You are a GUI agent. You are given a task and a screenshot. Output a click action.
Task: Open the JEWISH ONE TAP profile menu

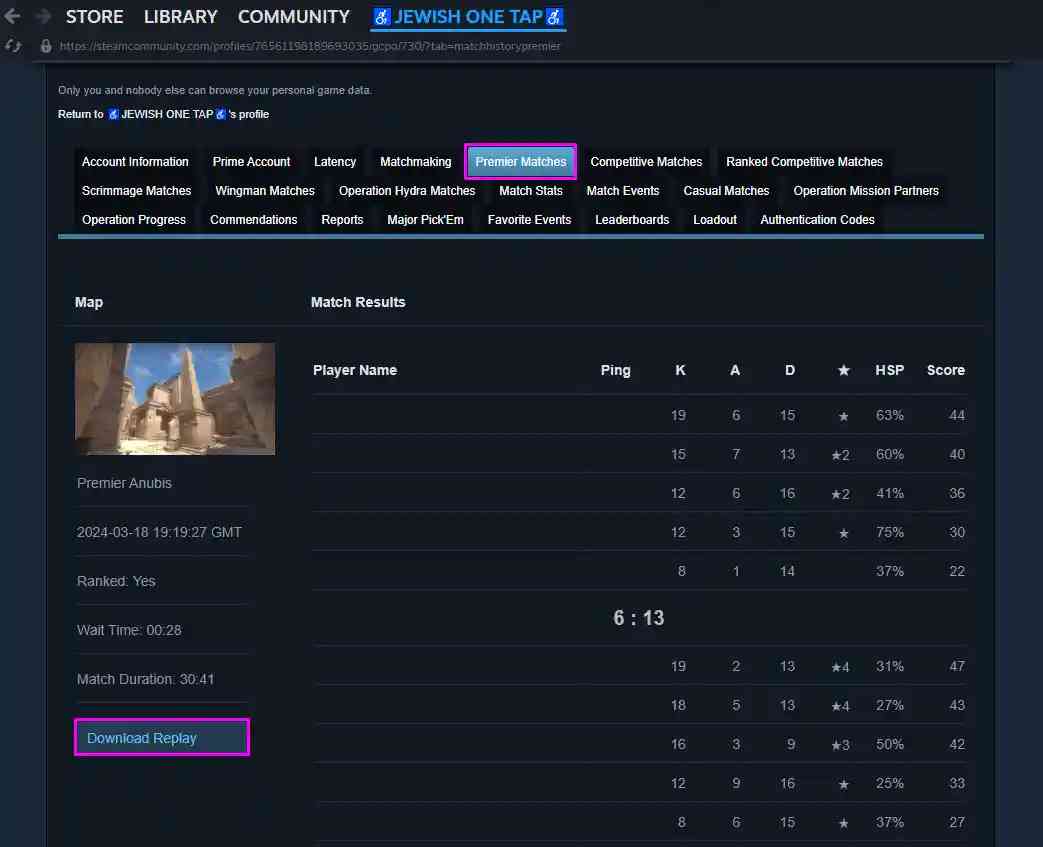(x=468, y=17)
